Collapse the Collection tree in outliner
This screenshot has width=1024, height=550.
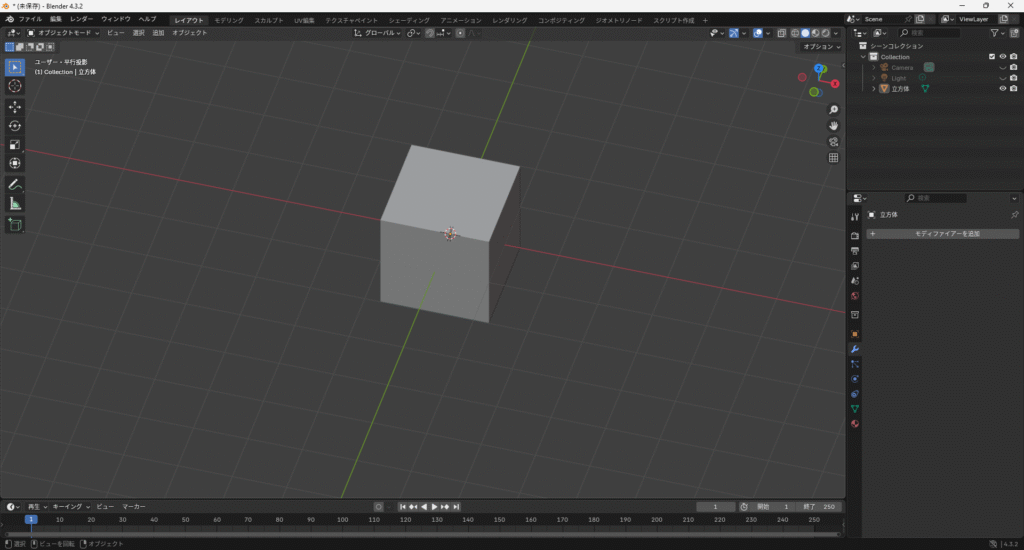863,57
